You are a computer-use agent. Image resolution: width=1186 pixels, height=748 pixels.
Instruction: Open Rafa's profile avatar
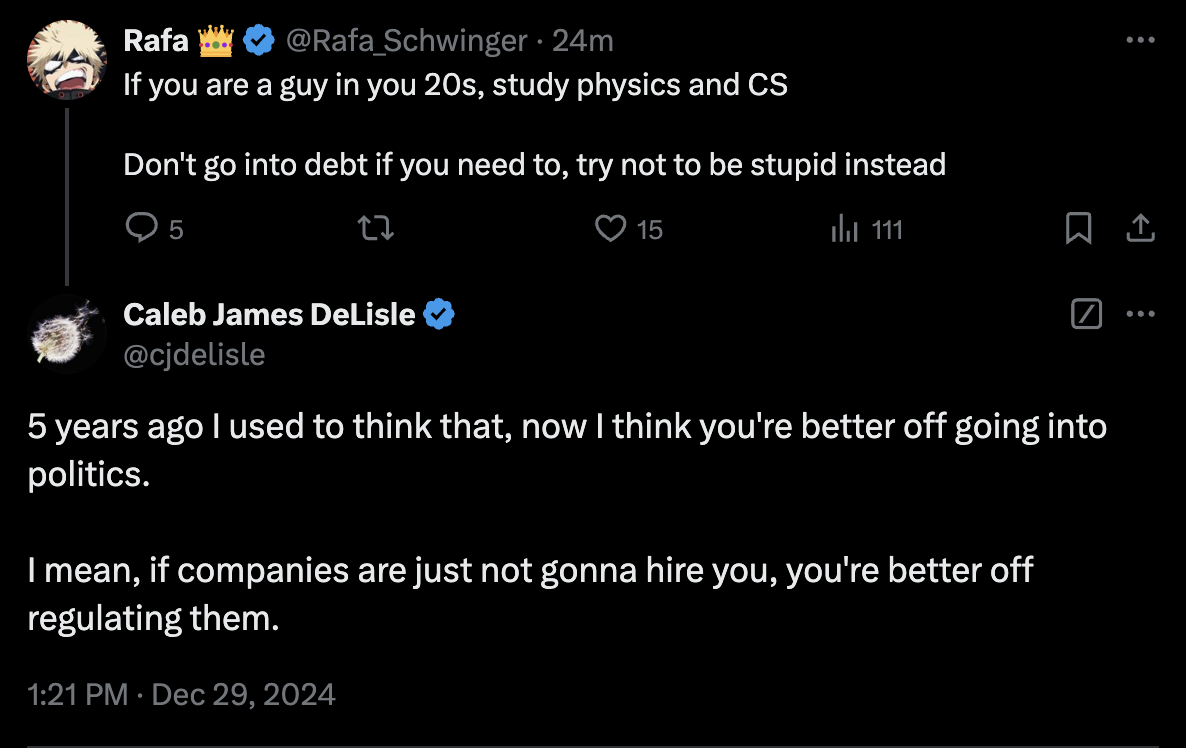coord(67,61)
